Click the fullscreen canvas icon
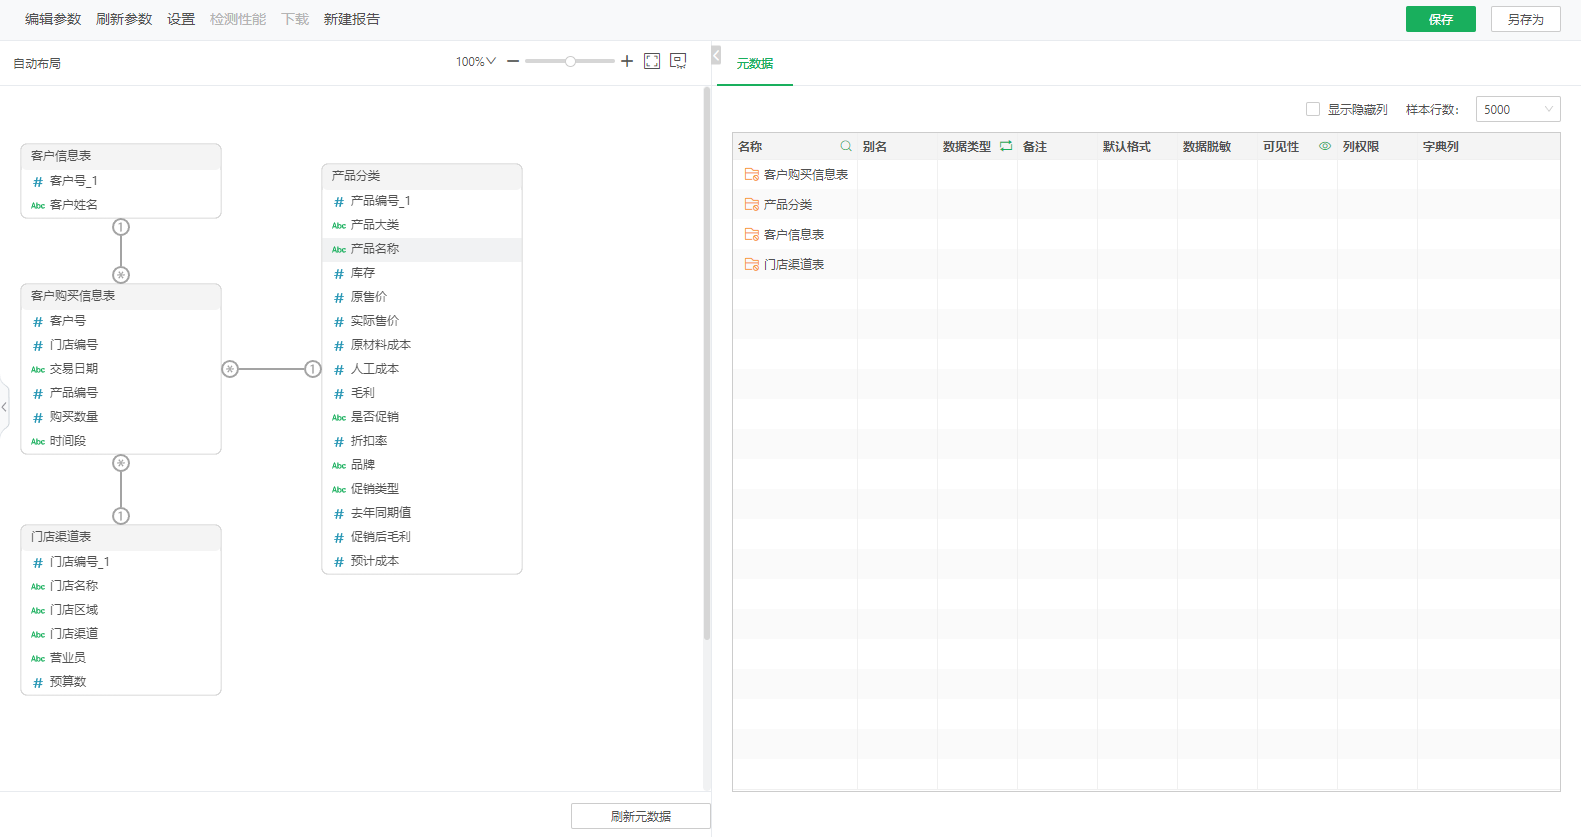Screen dimensions: 1581x837 point(652,61)
